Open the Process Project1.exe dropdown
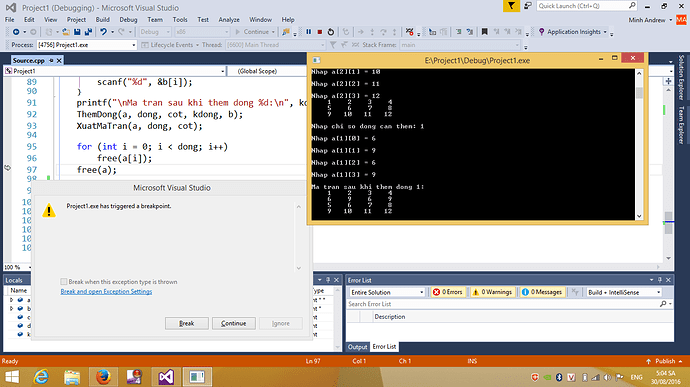Viewport: 690px width, 387px height. (x=87, y=45)
